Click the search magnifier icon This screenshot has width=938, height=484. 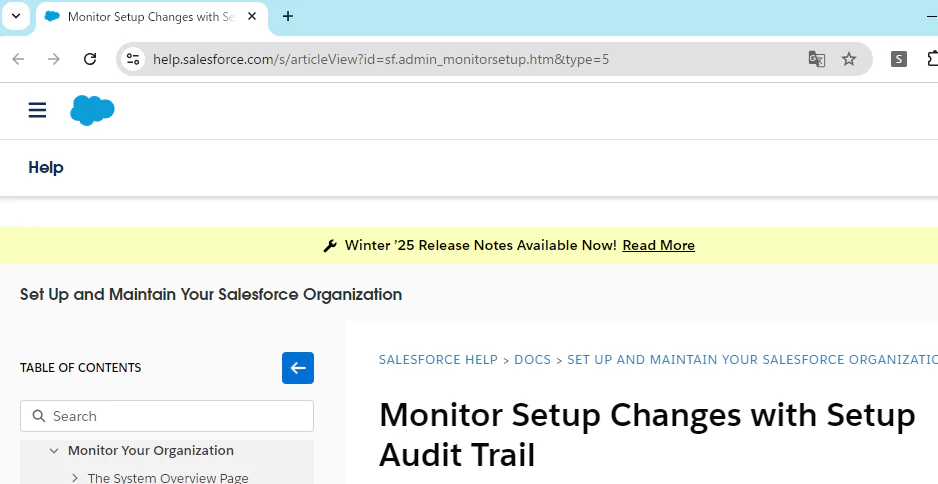39,416
